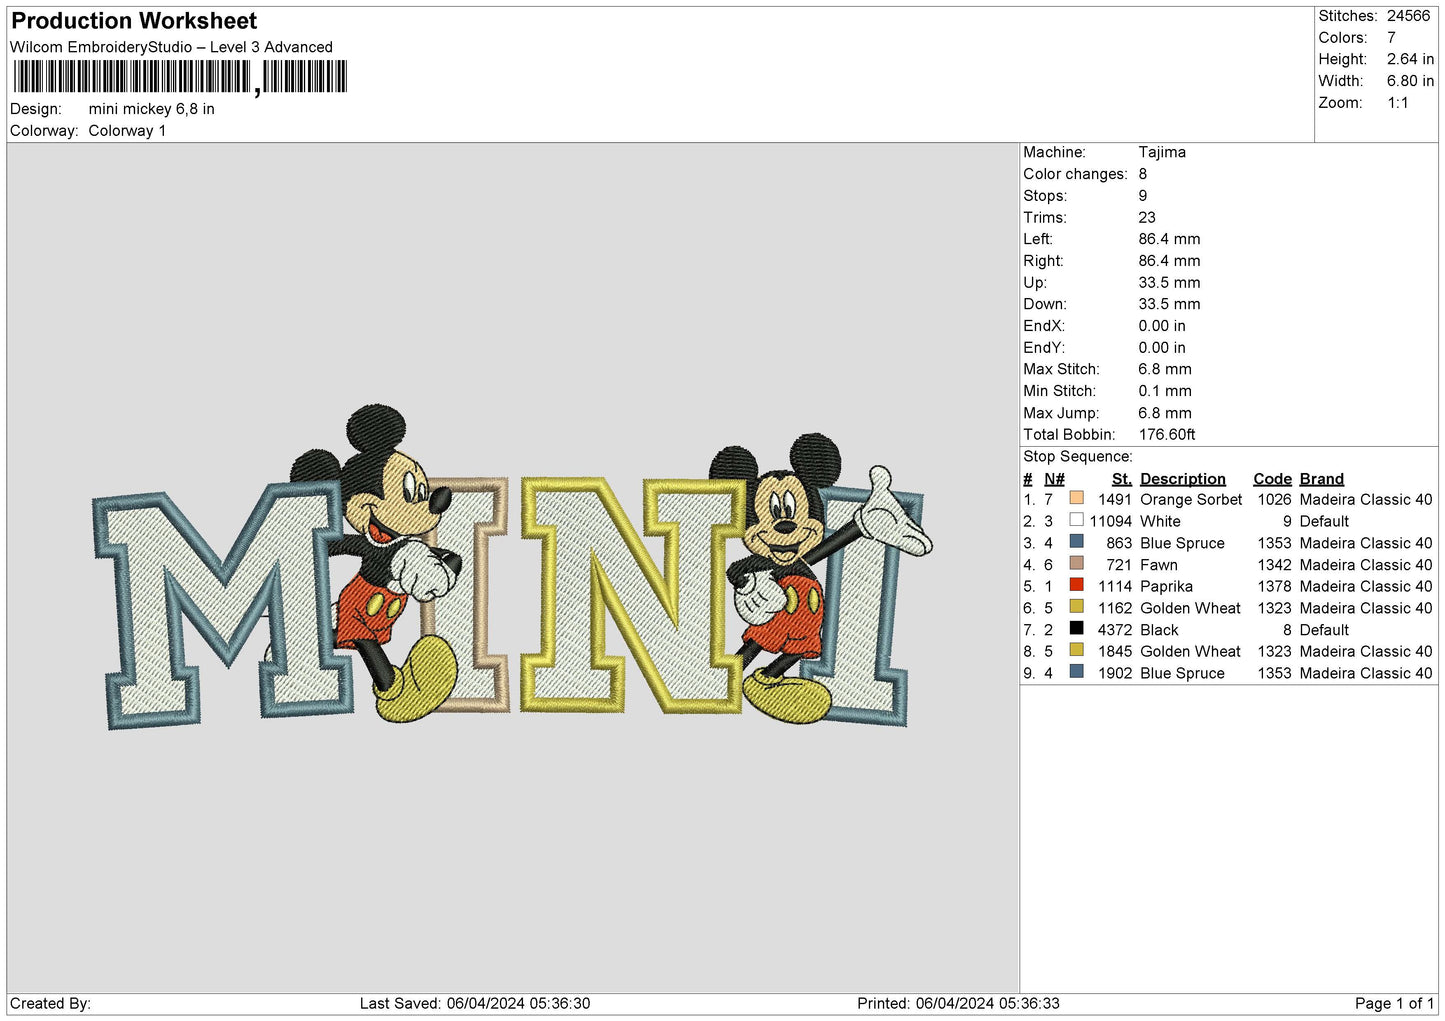Click the Golden Wheat swatch with 1845 stitches
Image resolution: width=1445 pixels, height=1021 pixels.
coord(1076,650)
